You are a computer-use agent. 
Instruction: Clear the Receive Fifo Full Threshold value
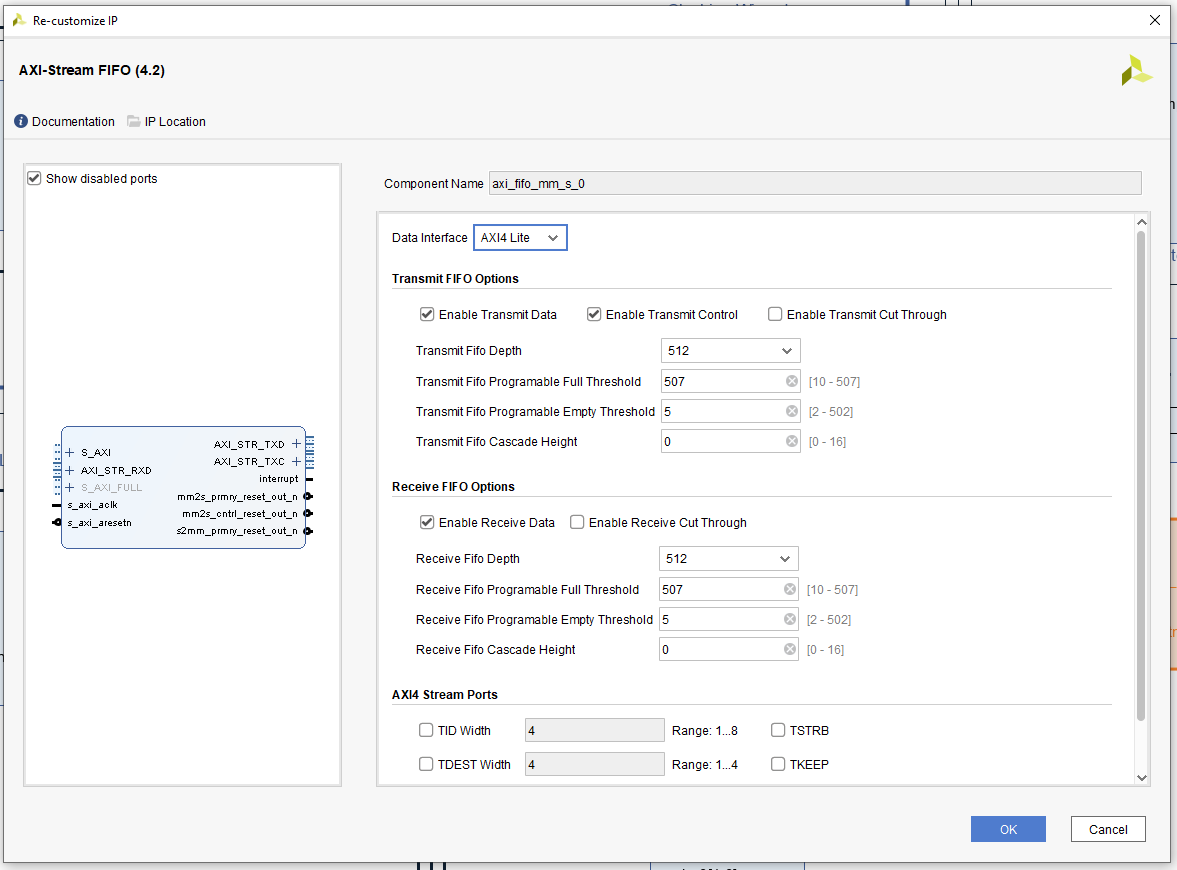790,589
